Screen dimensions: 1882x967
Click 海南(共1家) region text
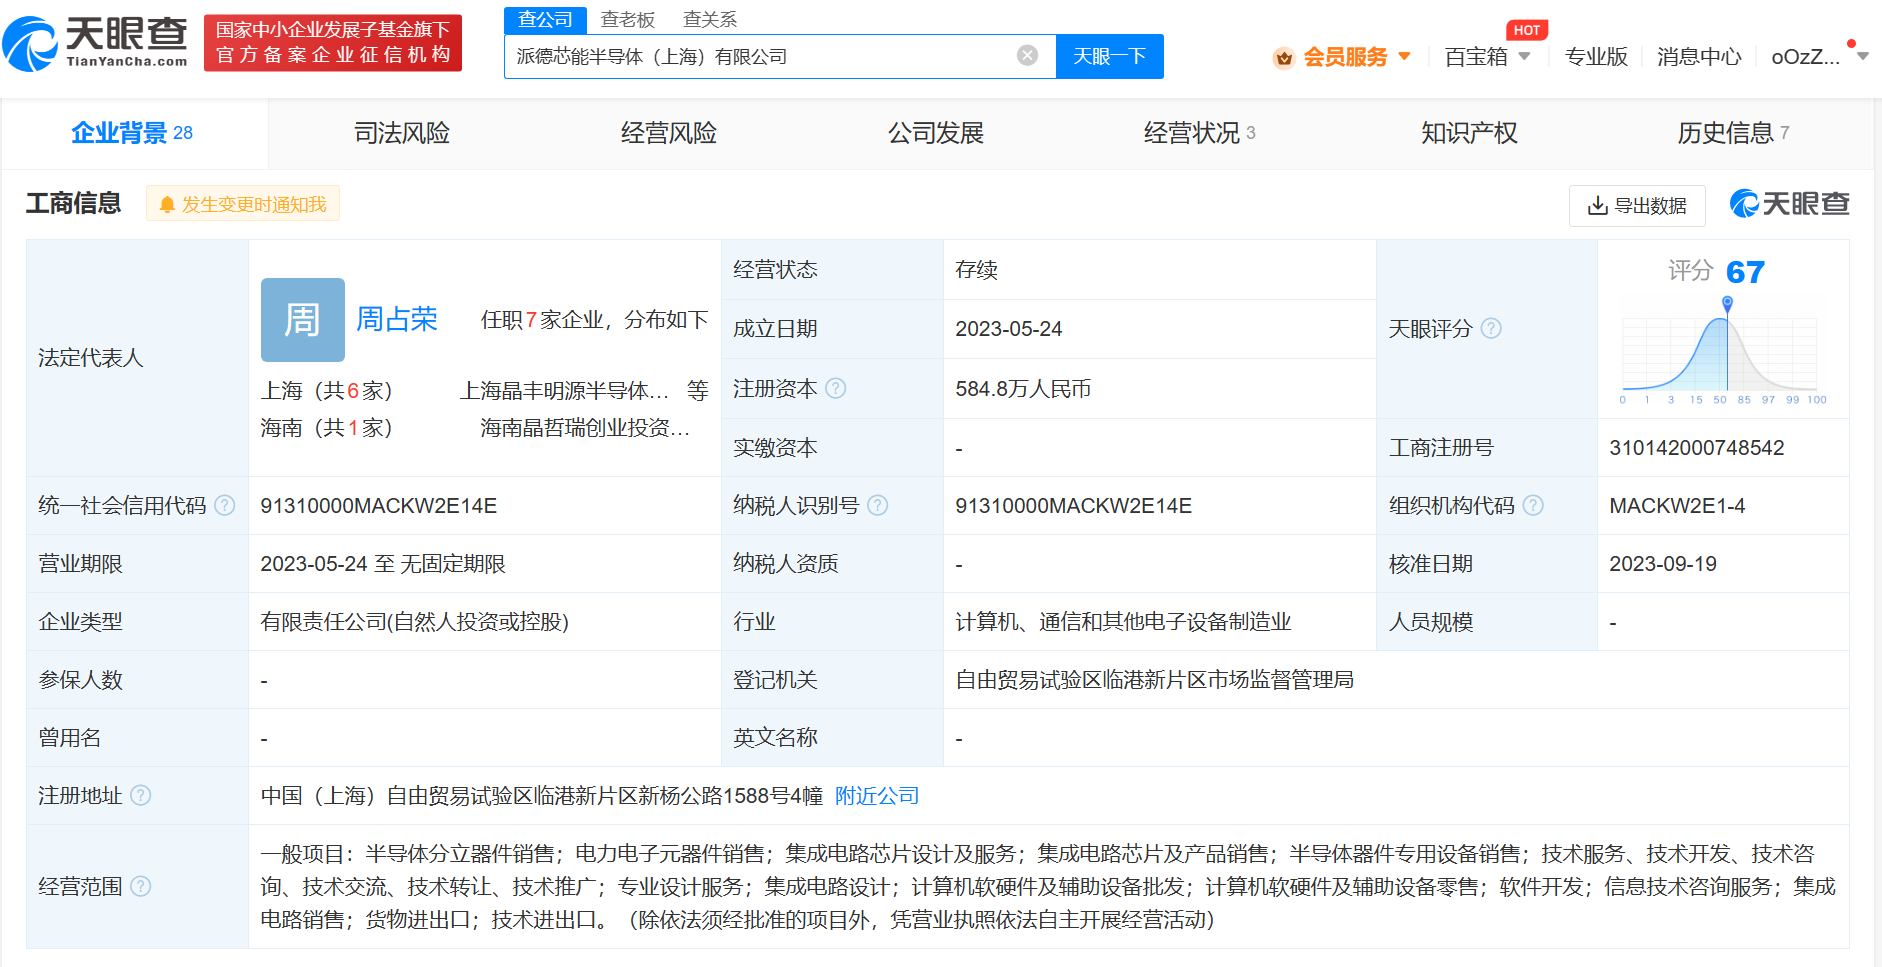327,428
